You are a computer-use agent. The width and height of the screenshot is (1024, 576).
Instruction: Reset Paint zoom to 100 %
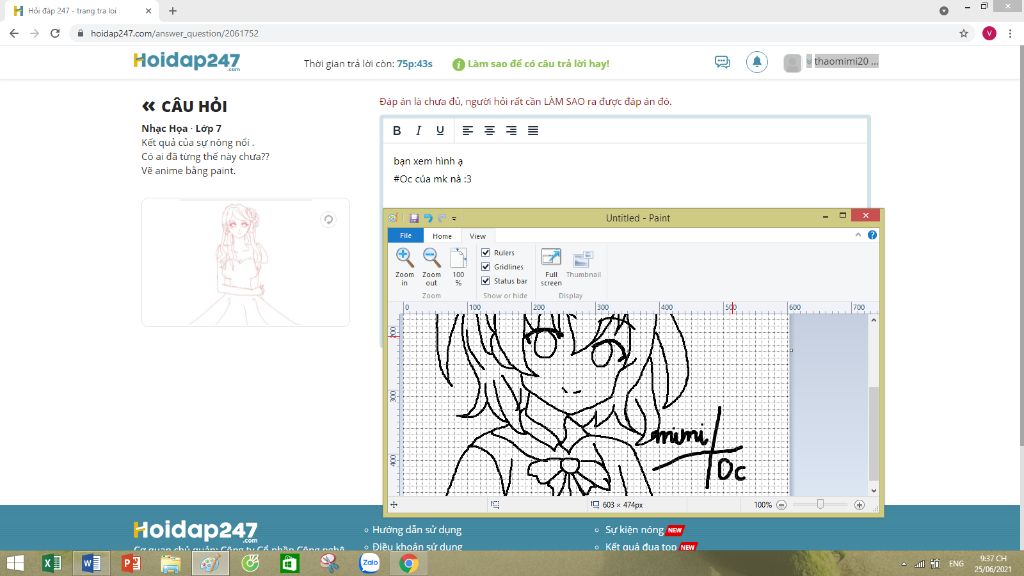point(458,266)
